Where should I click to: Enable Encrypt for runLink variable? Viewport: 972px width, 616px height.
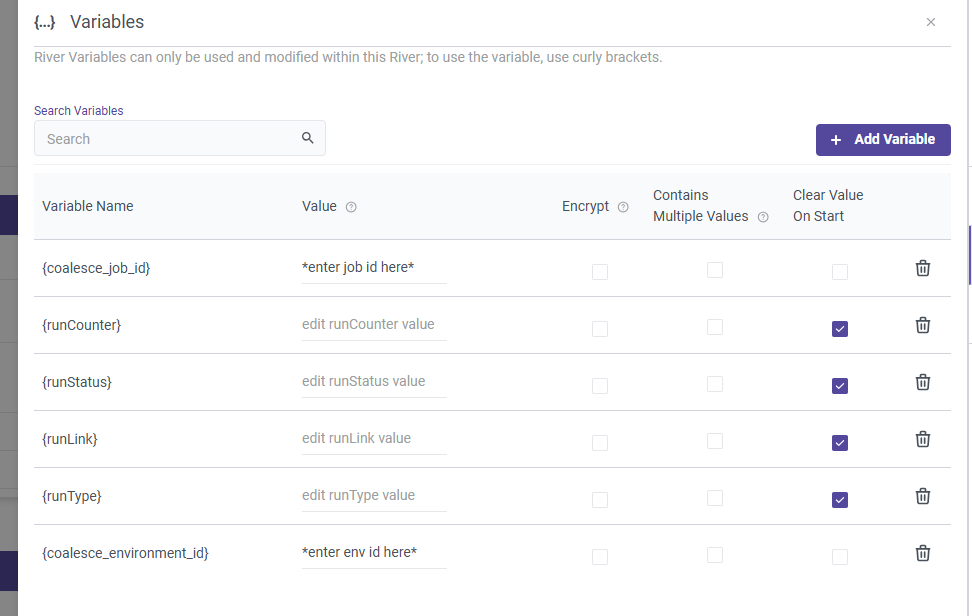click(x=600, y=442)
